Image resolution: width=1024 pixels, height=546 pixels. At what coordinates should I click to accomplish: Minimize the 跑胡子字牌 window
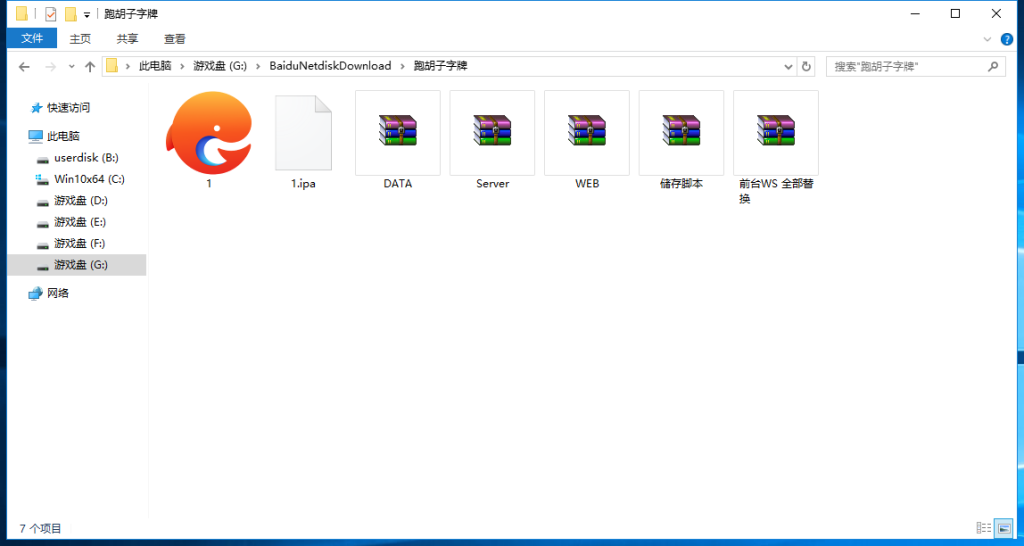[x=915, y=14]
